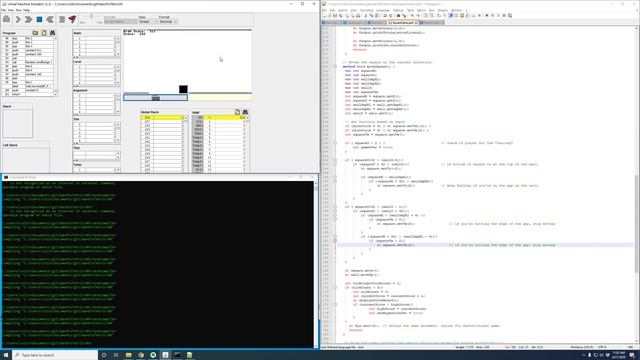Click Cut icon in Notepad++ toolbar

pyautogui.click(x=366, y=16)
